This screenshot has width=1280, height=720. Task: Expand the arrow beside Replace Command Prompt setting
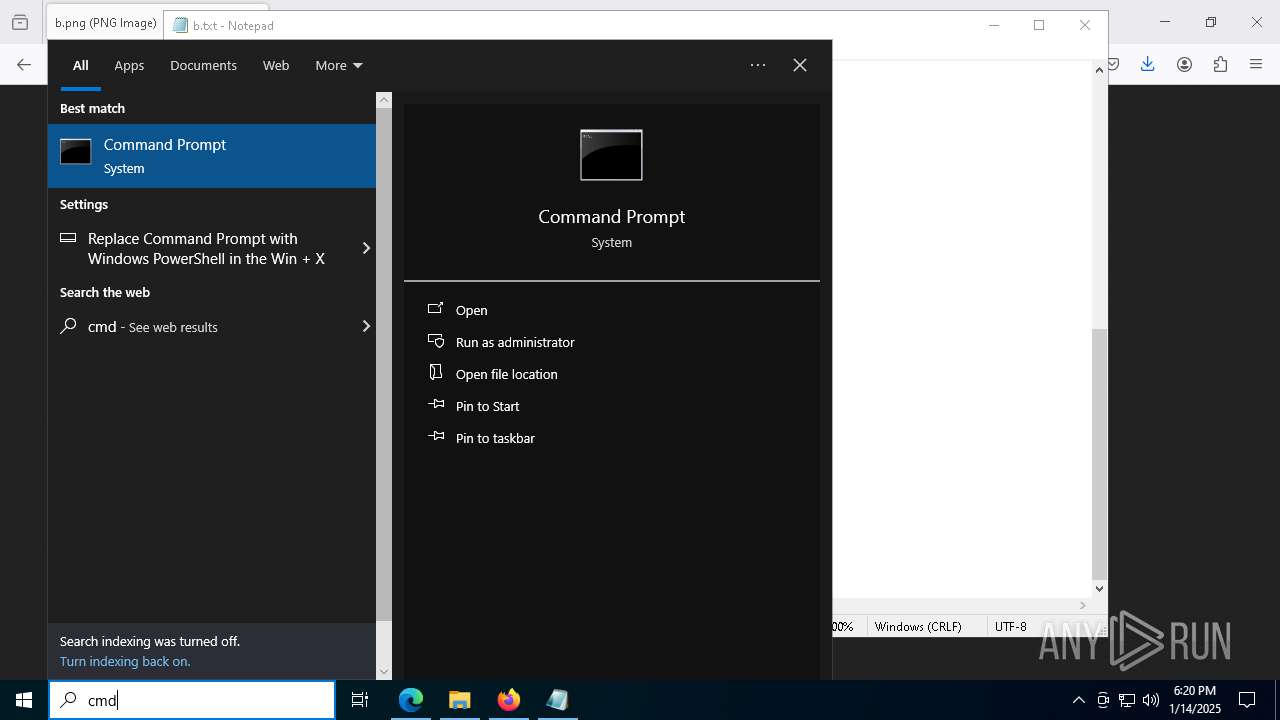[365, 248]
